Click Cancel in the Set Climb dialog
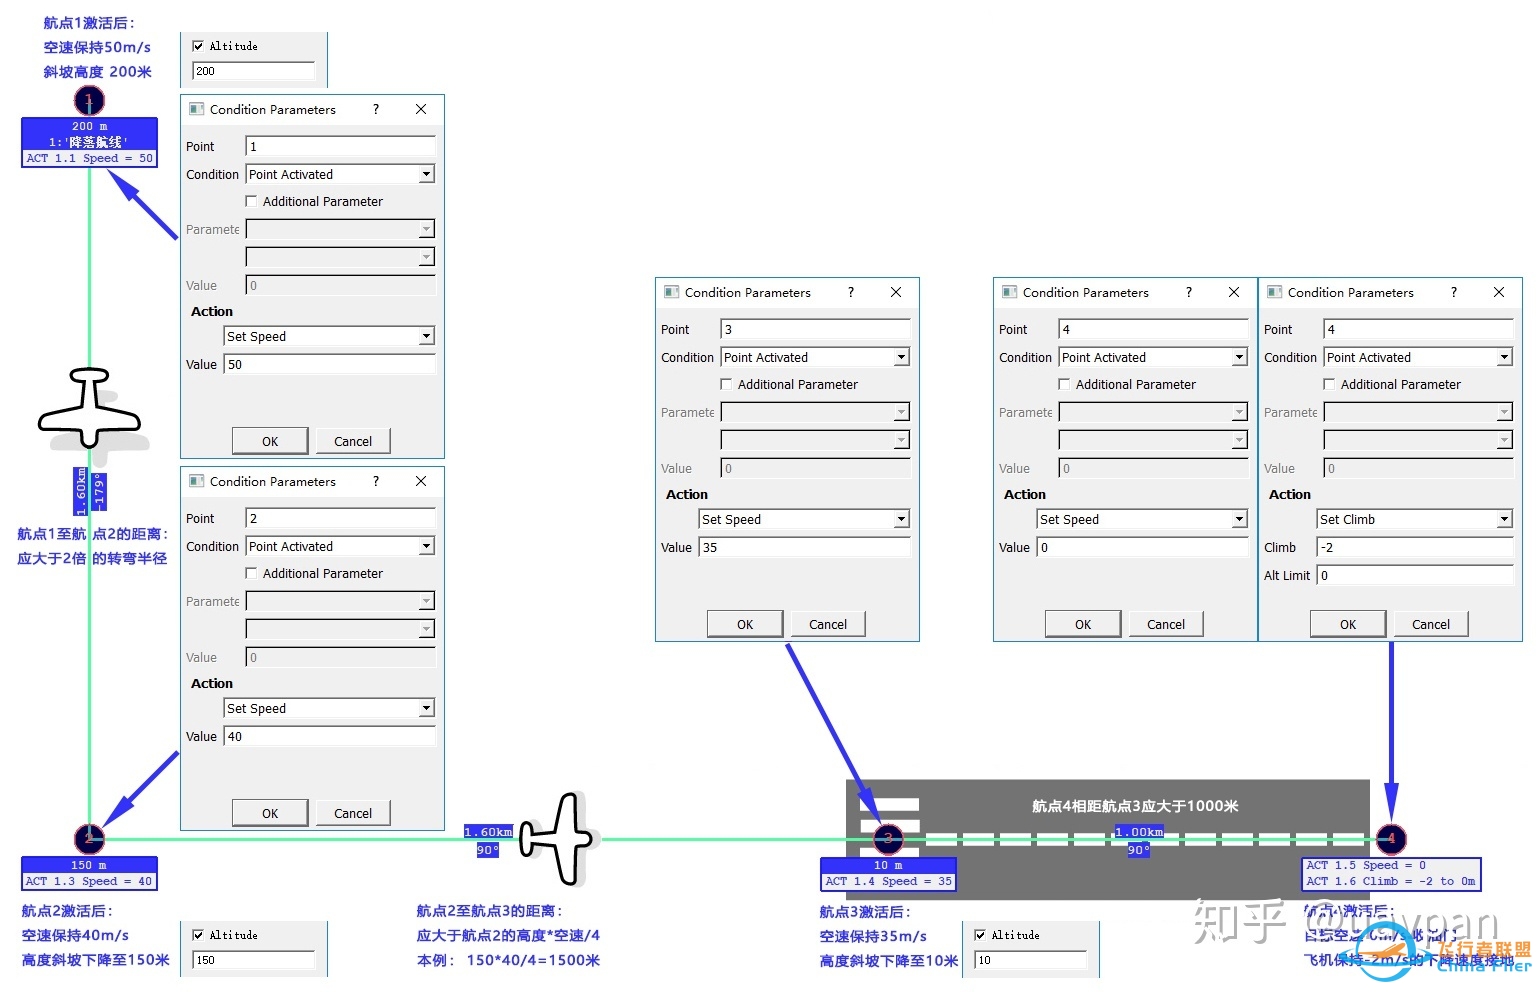The height and width of the screenshot is (992, 1539). coord(1430,624)
